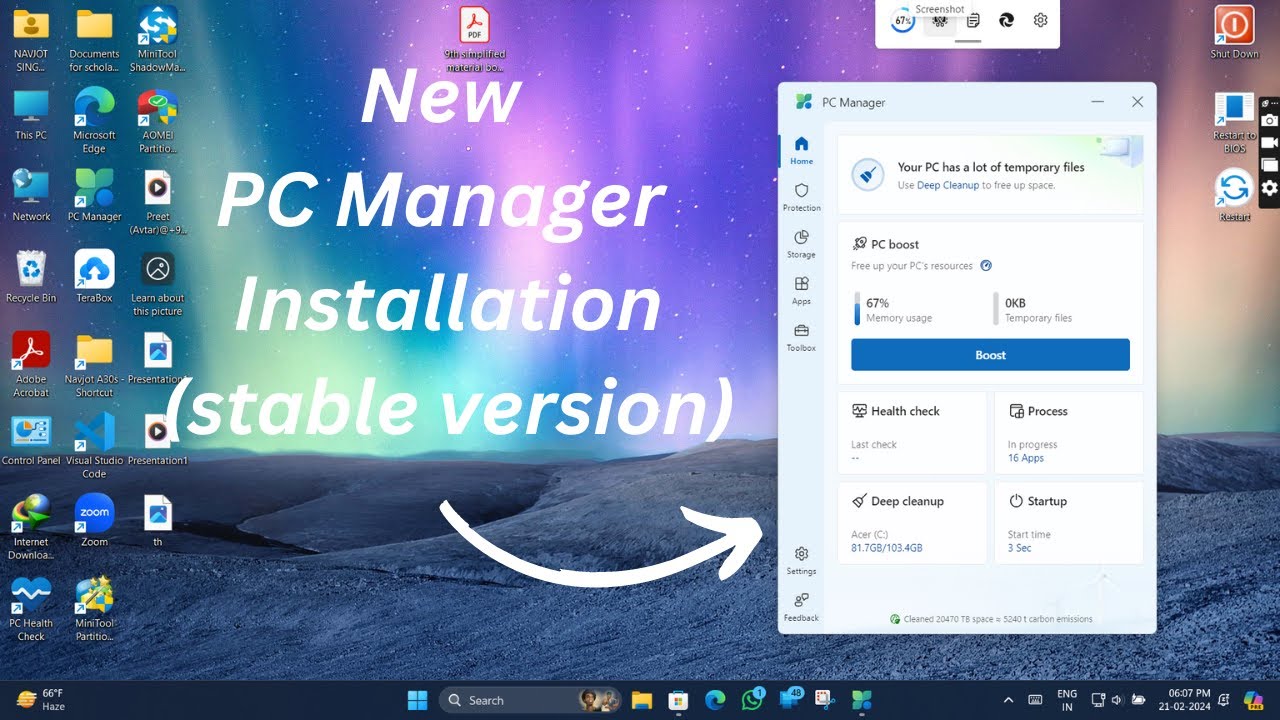Open the Deep cleanup card
1280x720 pixels.
[911, 523]
